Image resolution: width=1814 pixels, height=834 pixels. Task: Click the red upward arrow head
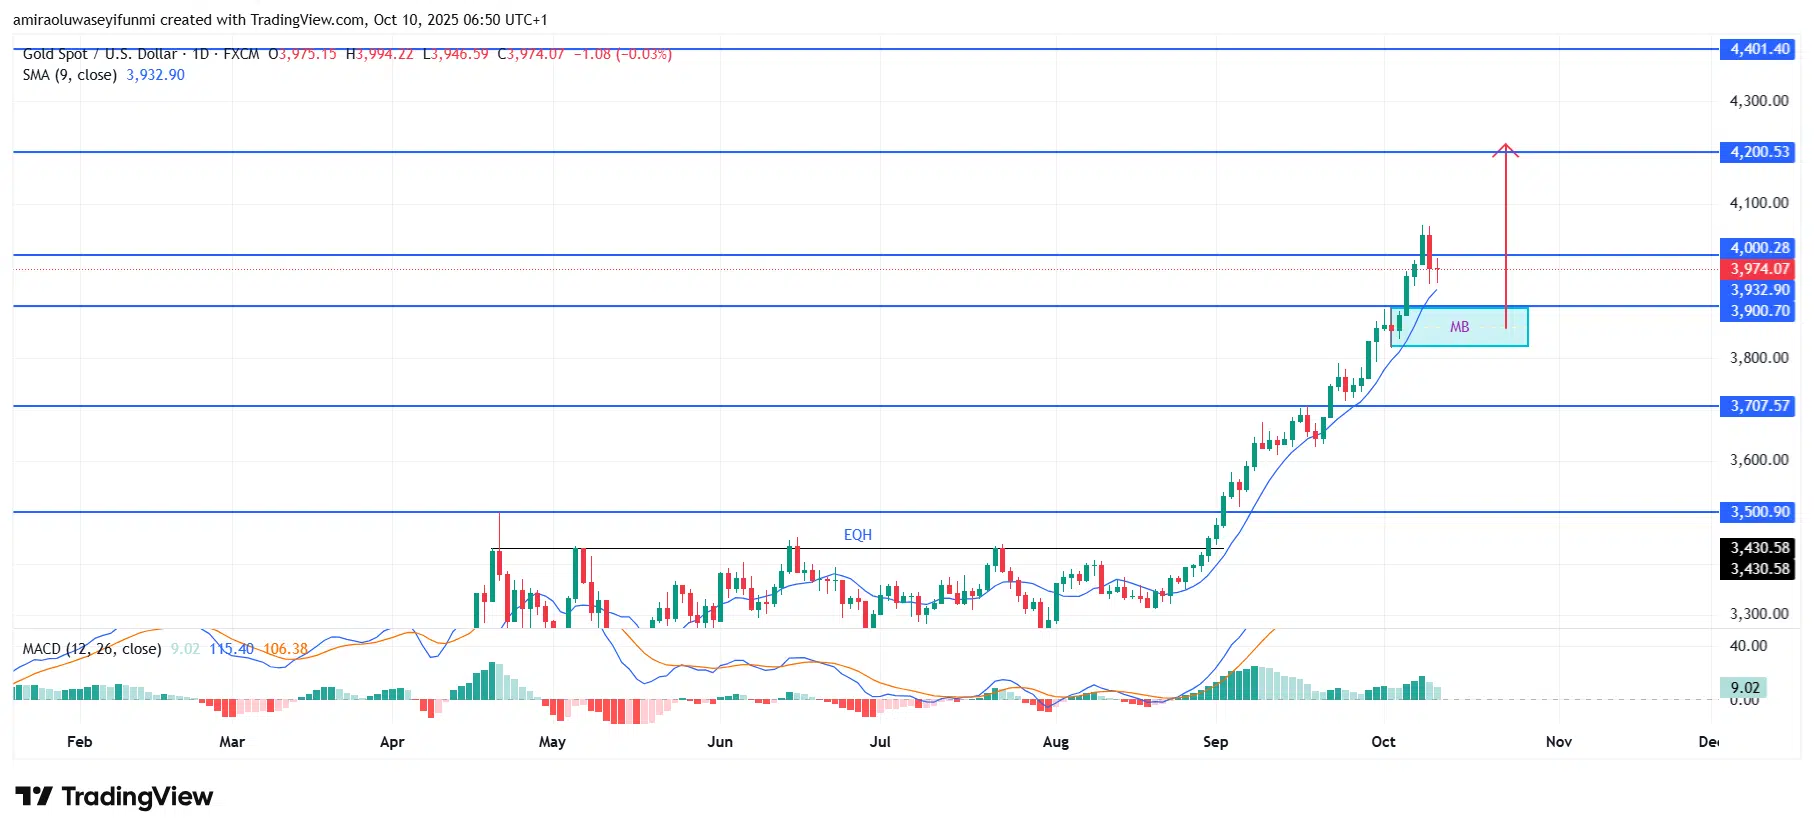click(x=1506, y=150)
